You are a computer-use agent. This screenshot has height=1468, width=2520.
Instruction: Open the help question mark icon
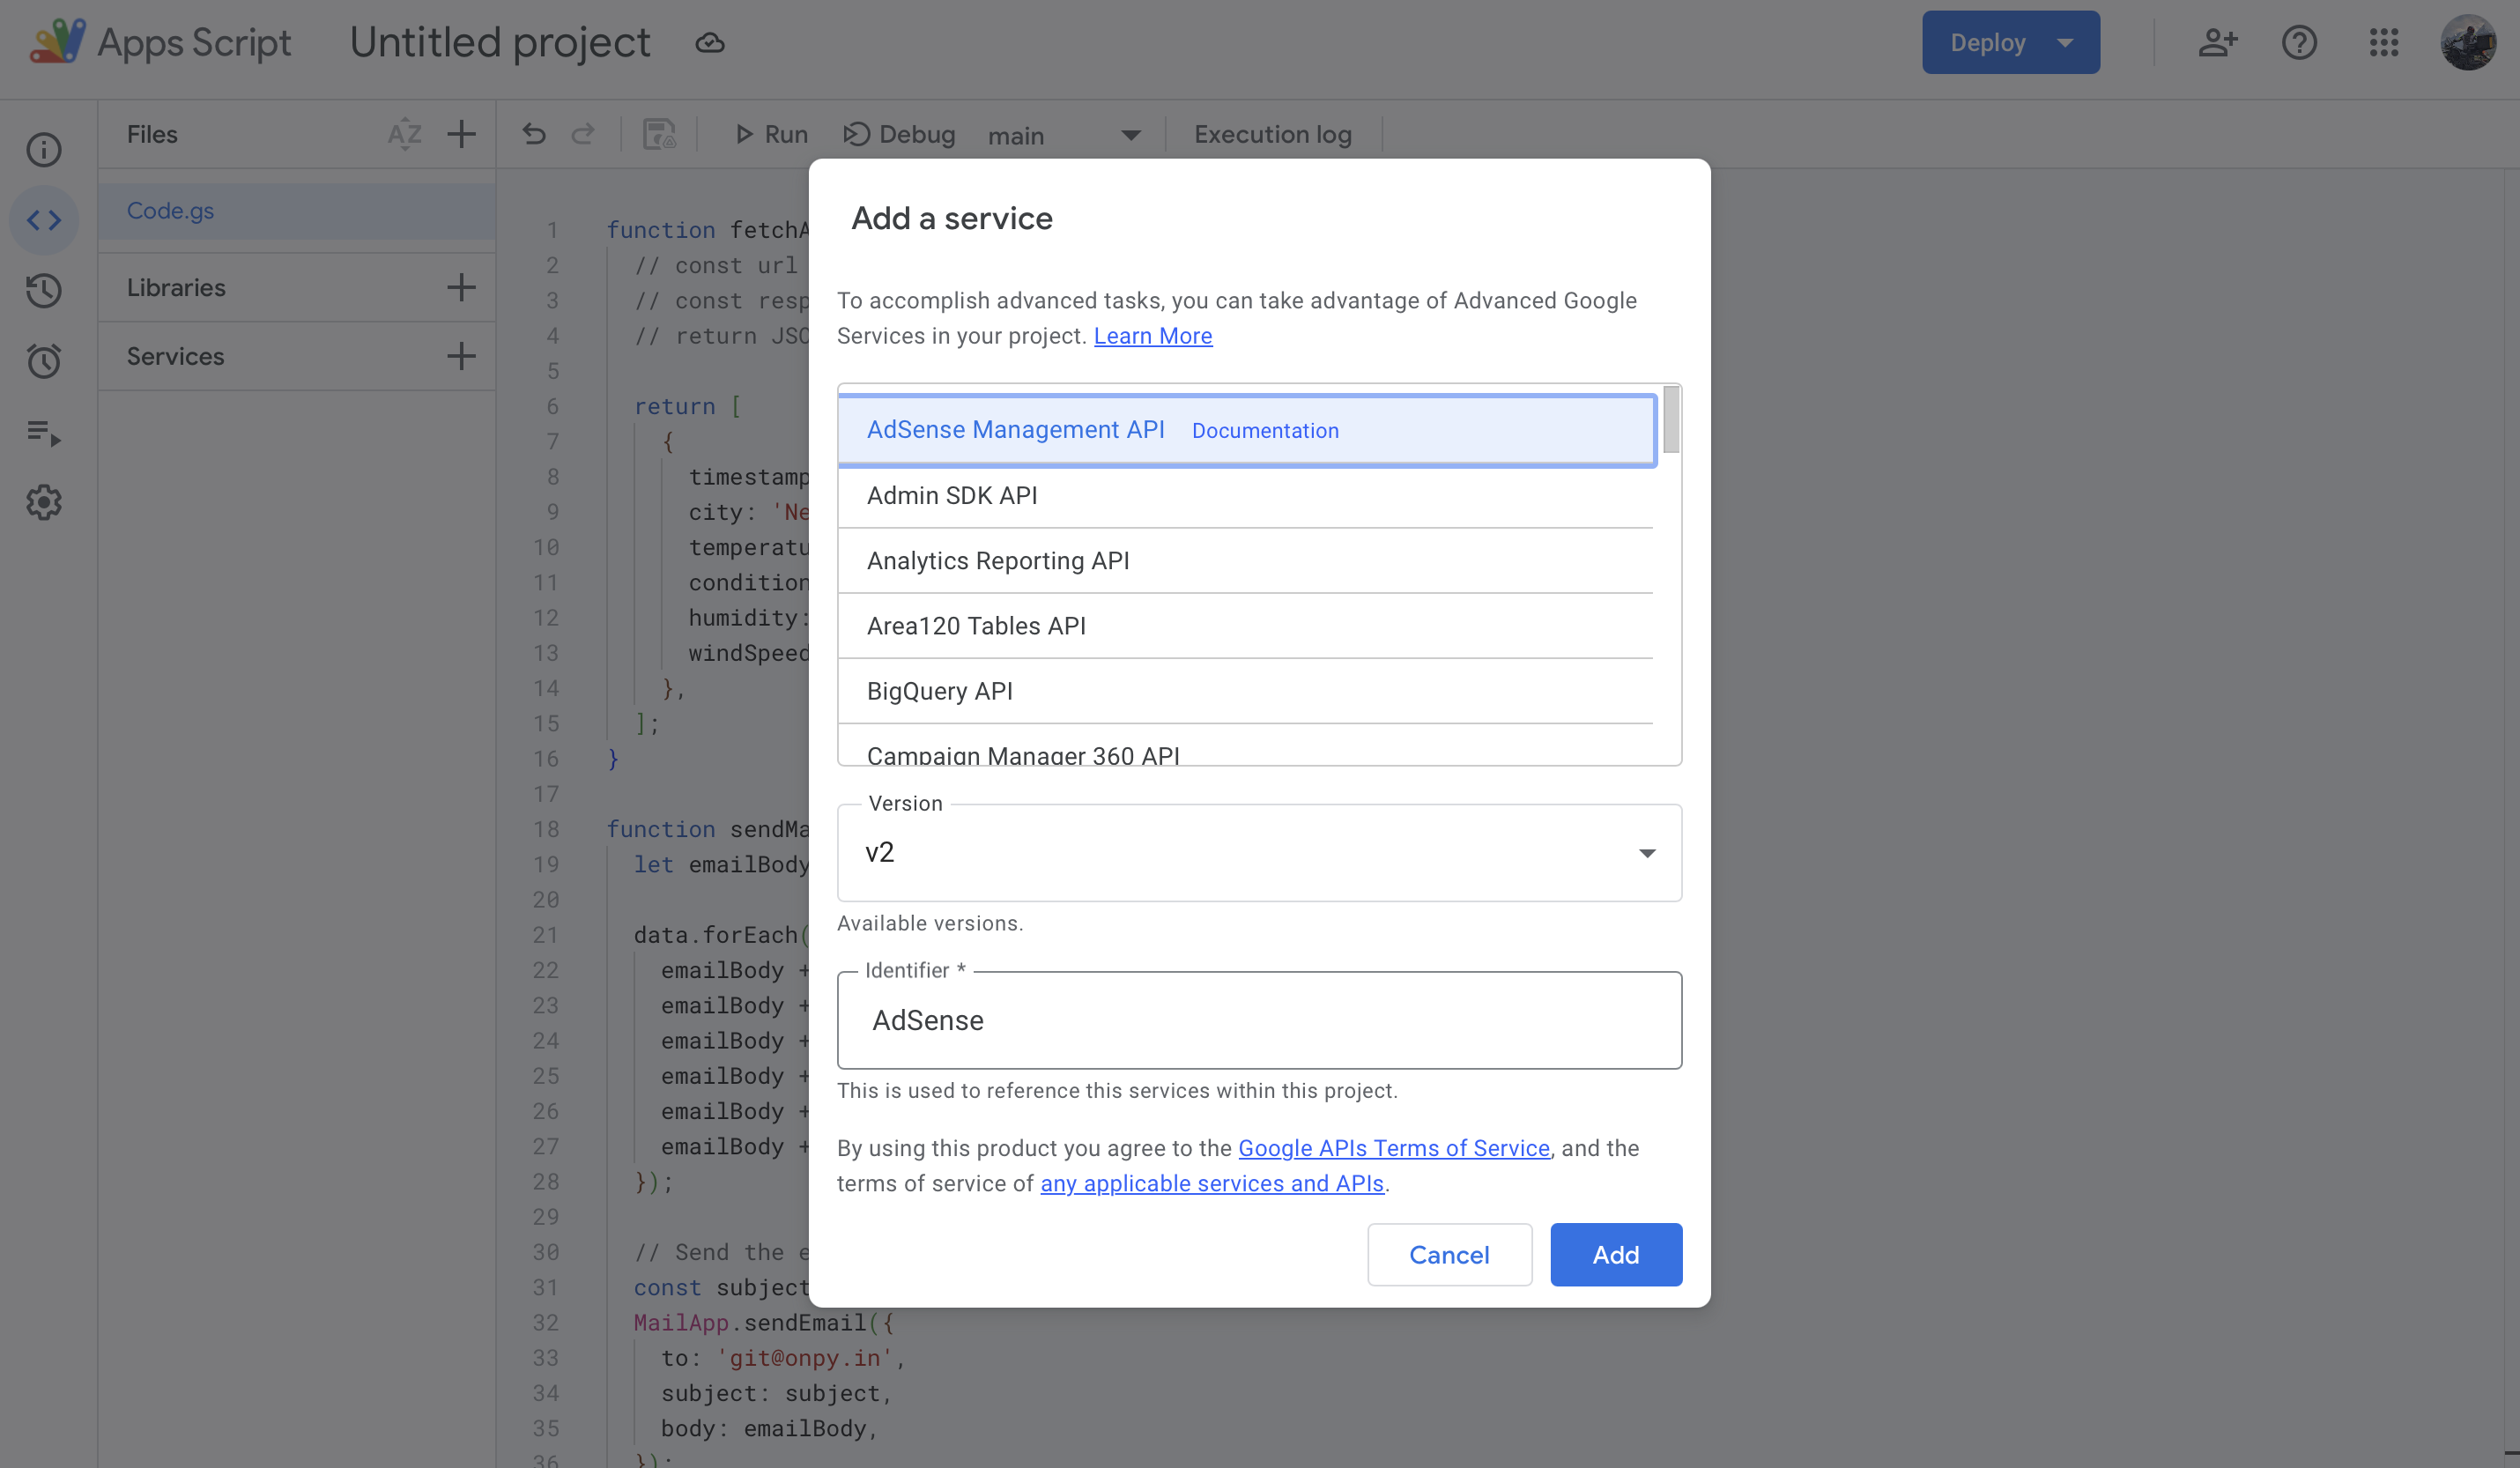tap(2299, 42)
